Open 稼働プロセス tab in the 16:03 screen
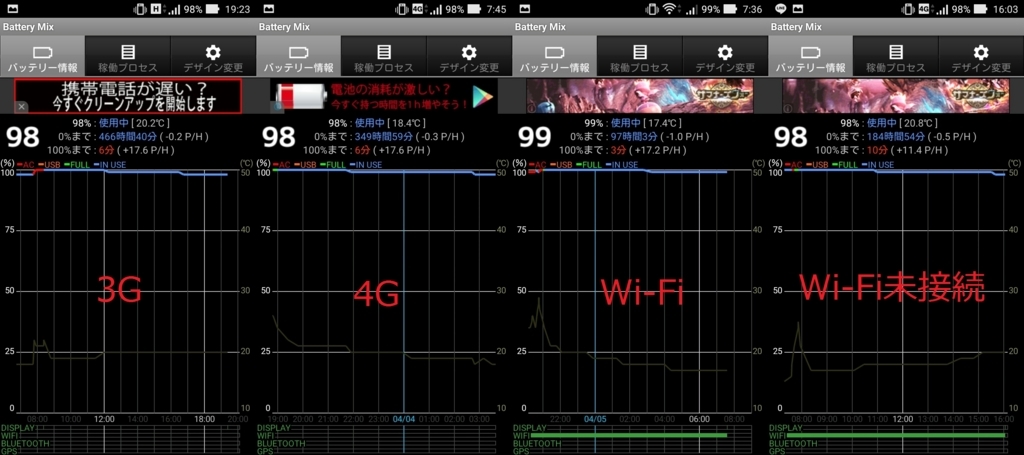 click(x=896, y=55)
